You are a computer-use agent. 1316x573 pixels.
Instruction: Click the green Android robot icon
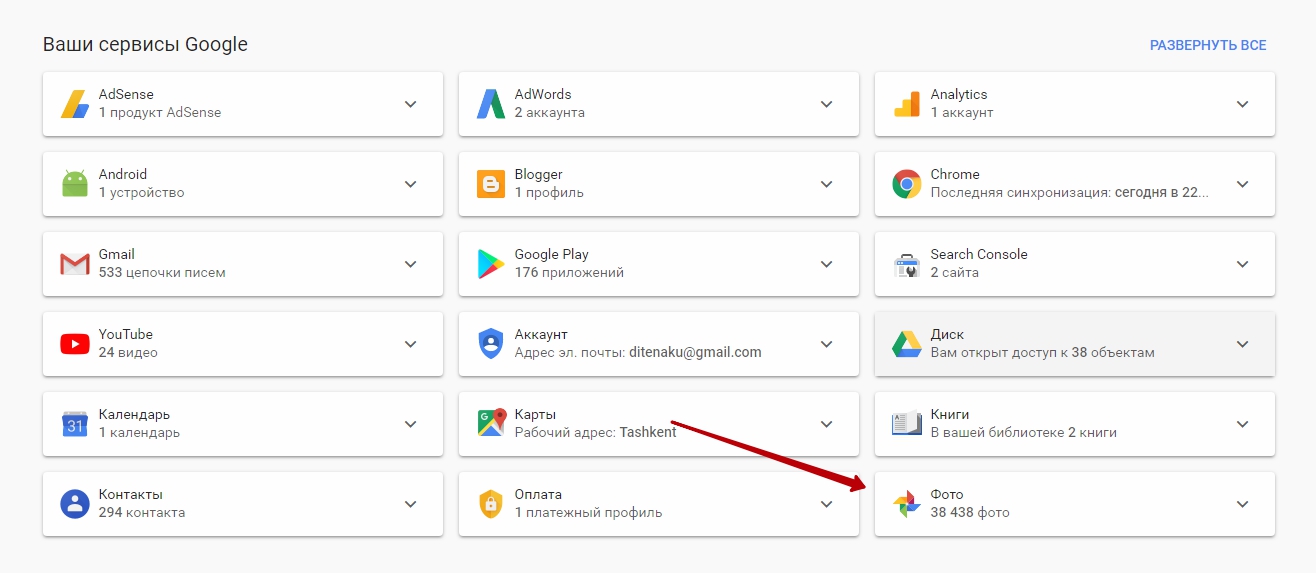[x=75, y=184]
